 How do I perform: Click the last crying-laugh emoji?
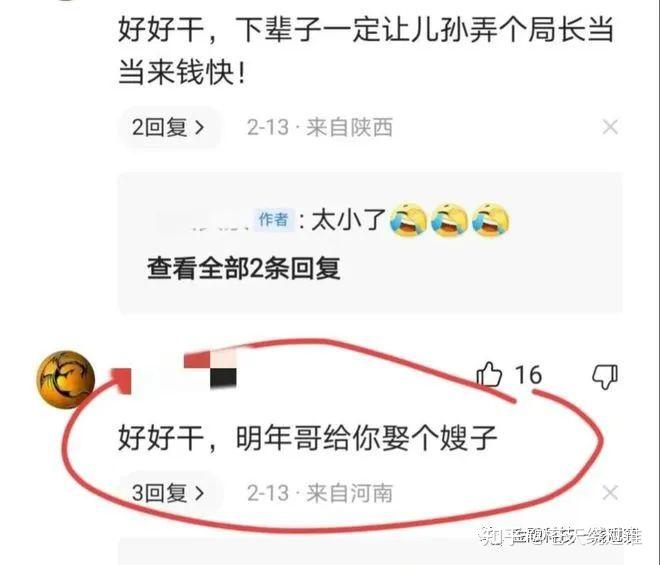click(490, 220)
